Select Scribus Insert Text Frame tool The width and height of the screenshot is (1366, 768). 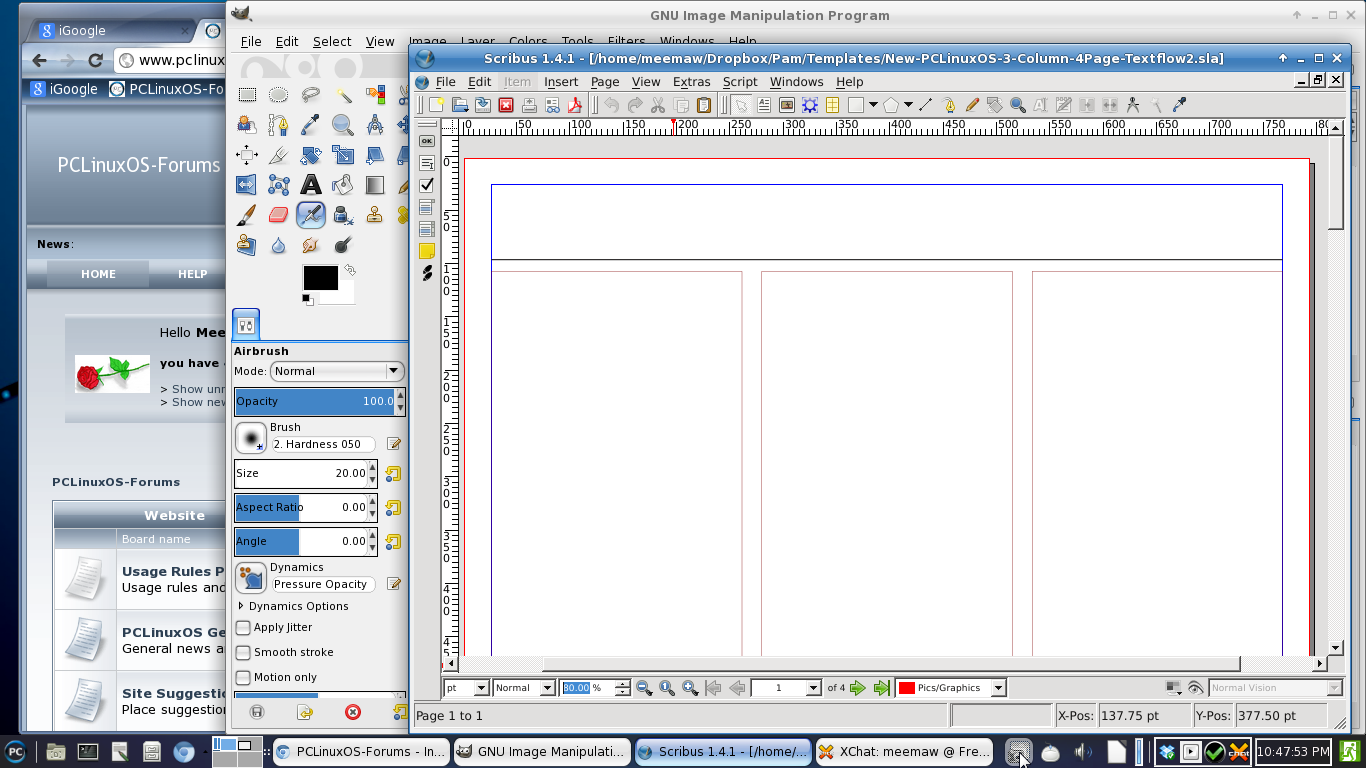pos(763,105)
